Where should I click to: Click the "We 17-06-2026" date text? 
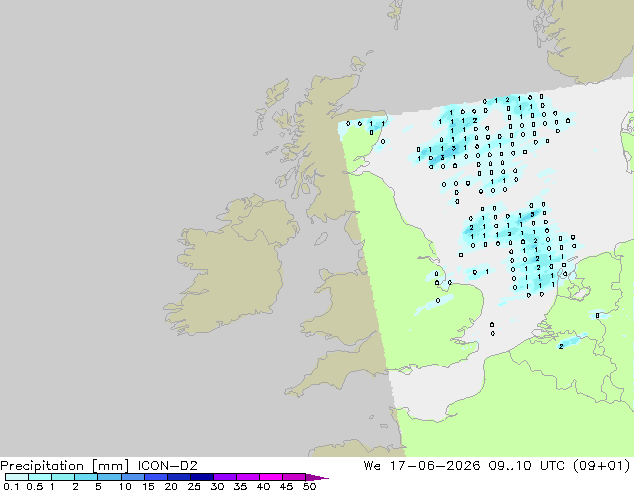click(x=422, y=466)
